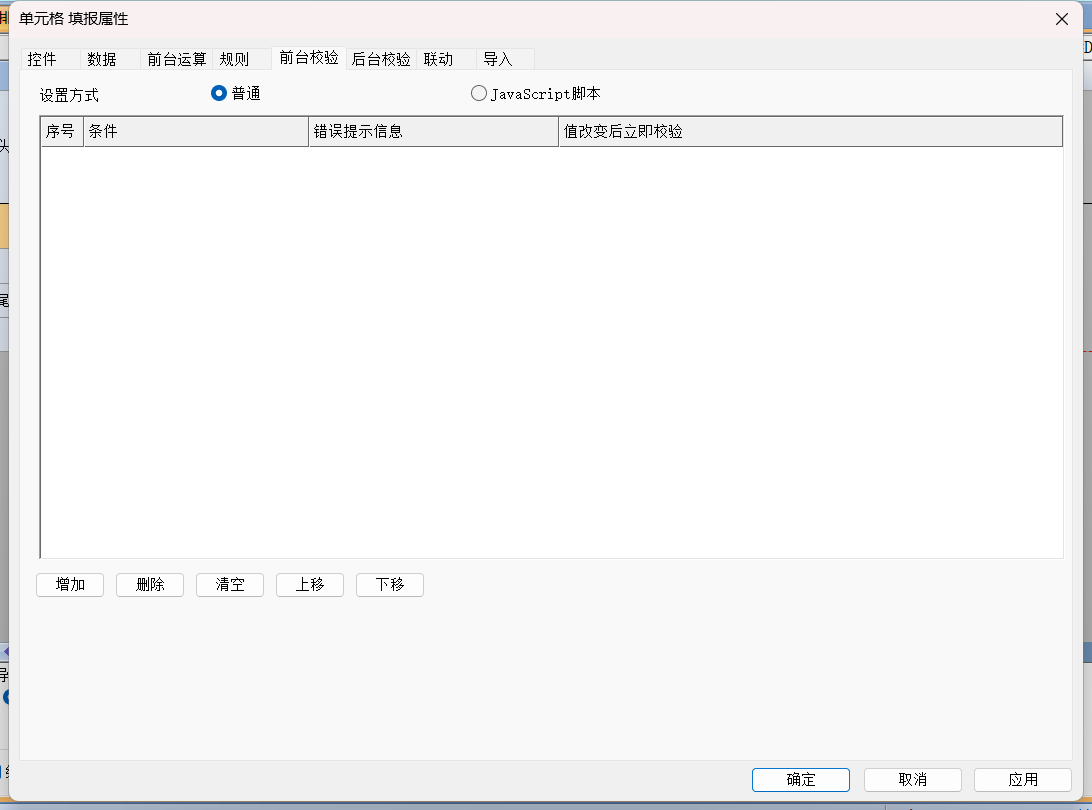Clear all rows with 清空
Image resolution: width=1092 pixels, height=810 pixels.
pos(230,585)
